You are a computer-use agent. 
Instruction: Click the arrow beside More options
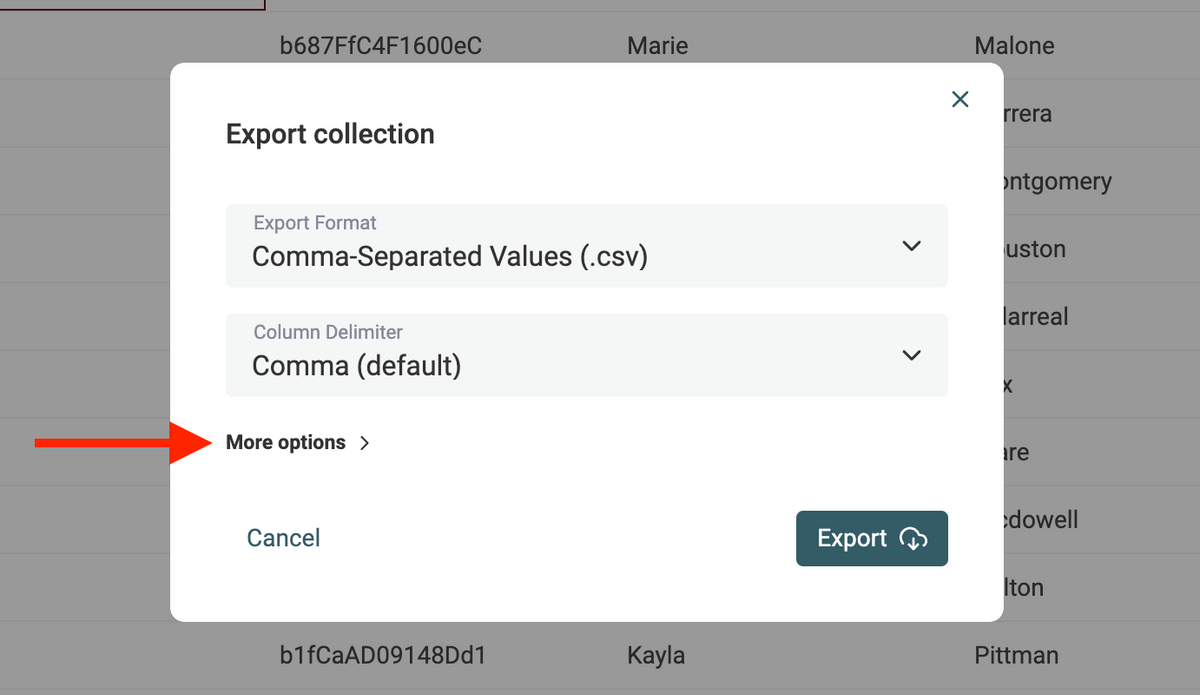tap(365, 443)
